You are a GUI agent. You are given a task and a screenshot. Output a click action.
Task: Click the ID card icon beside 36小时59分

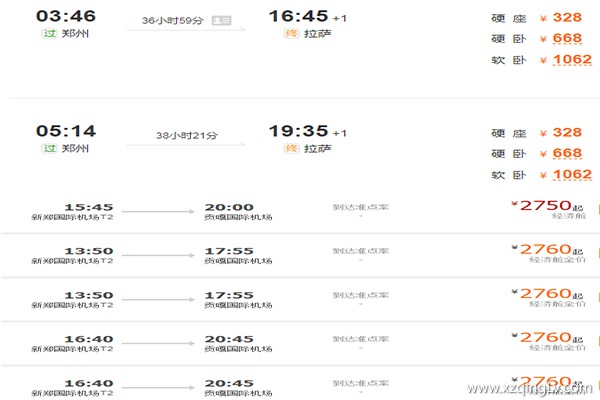(222, 20)
